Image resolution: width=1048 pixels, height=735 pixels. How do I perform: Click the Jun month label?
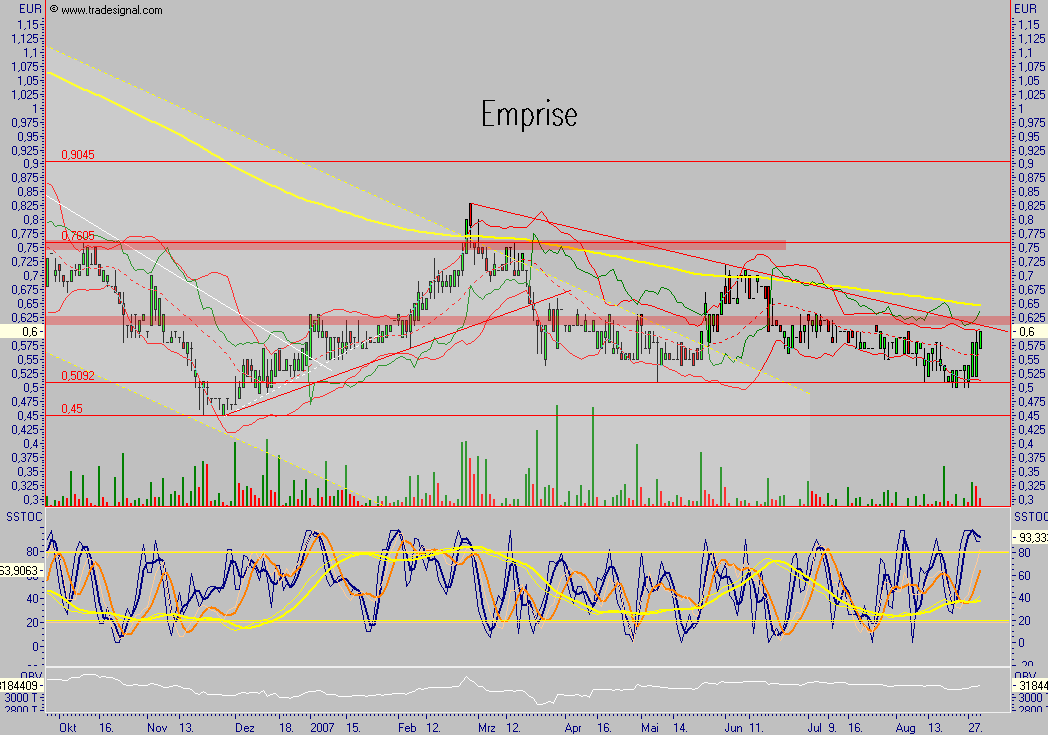(x=732, y=728)
